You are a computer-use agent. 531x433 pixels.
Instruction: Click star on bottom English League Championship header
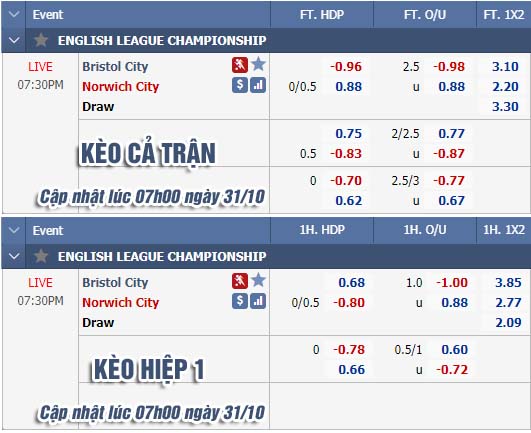click(x=41, y=256)
